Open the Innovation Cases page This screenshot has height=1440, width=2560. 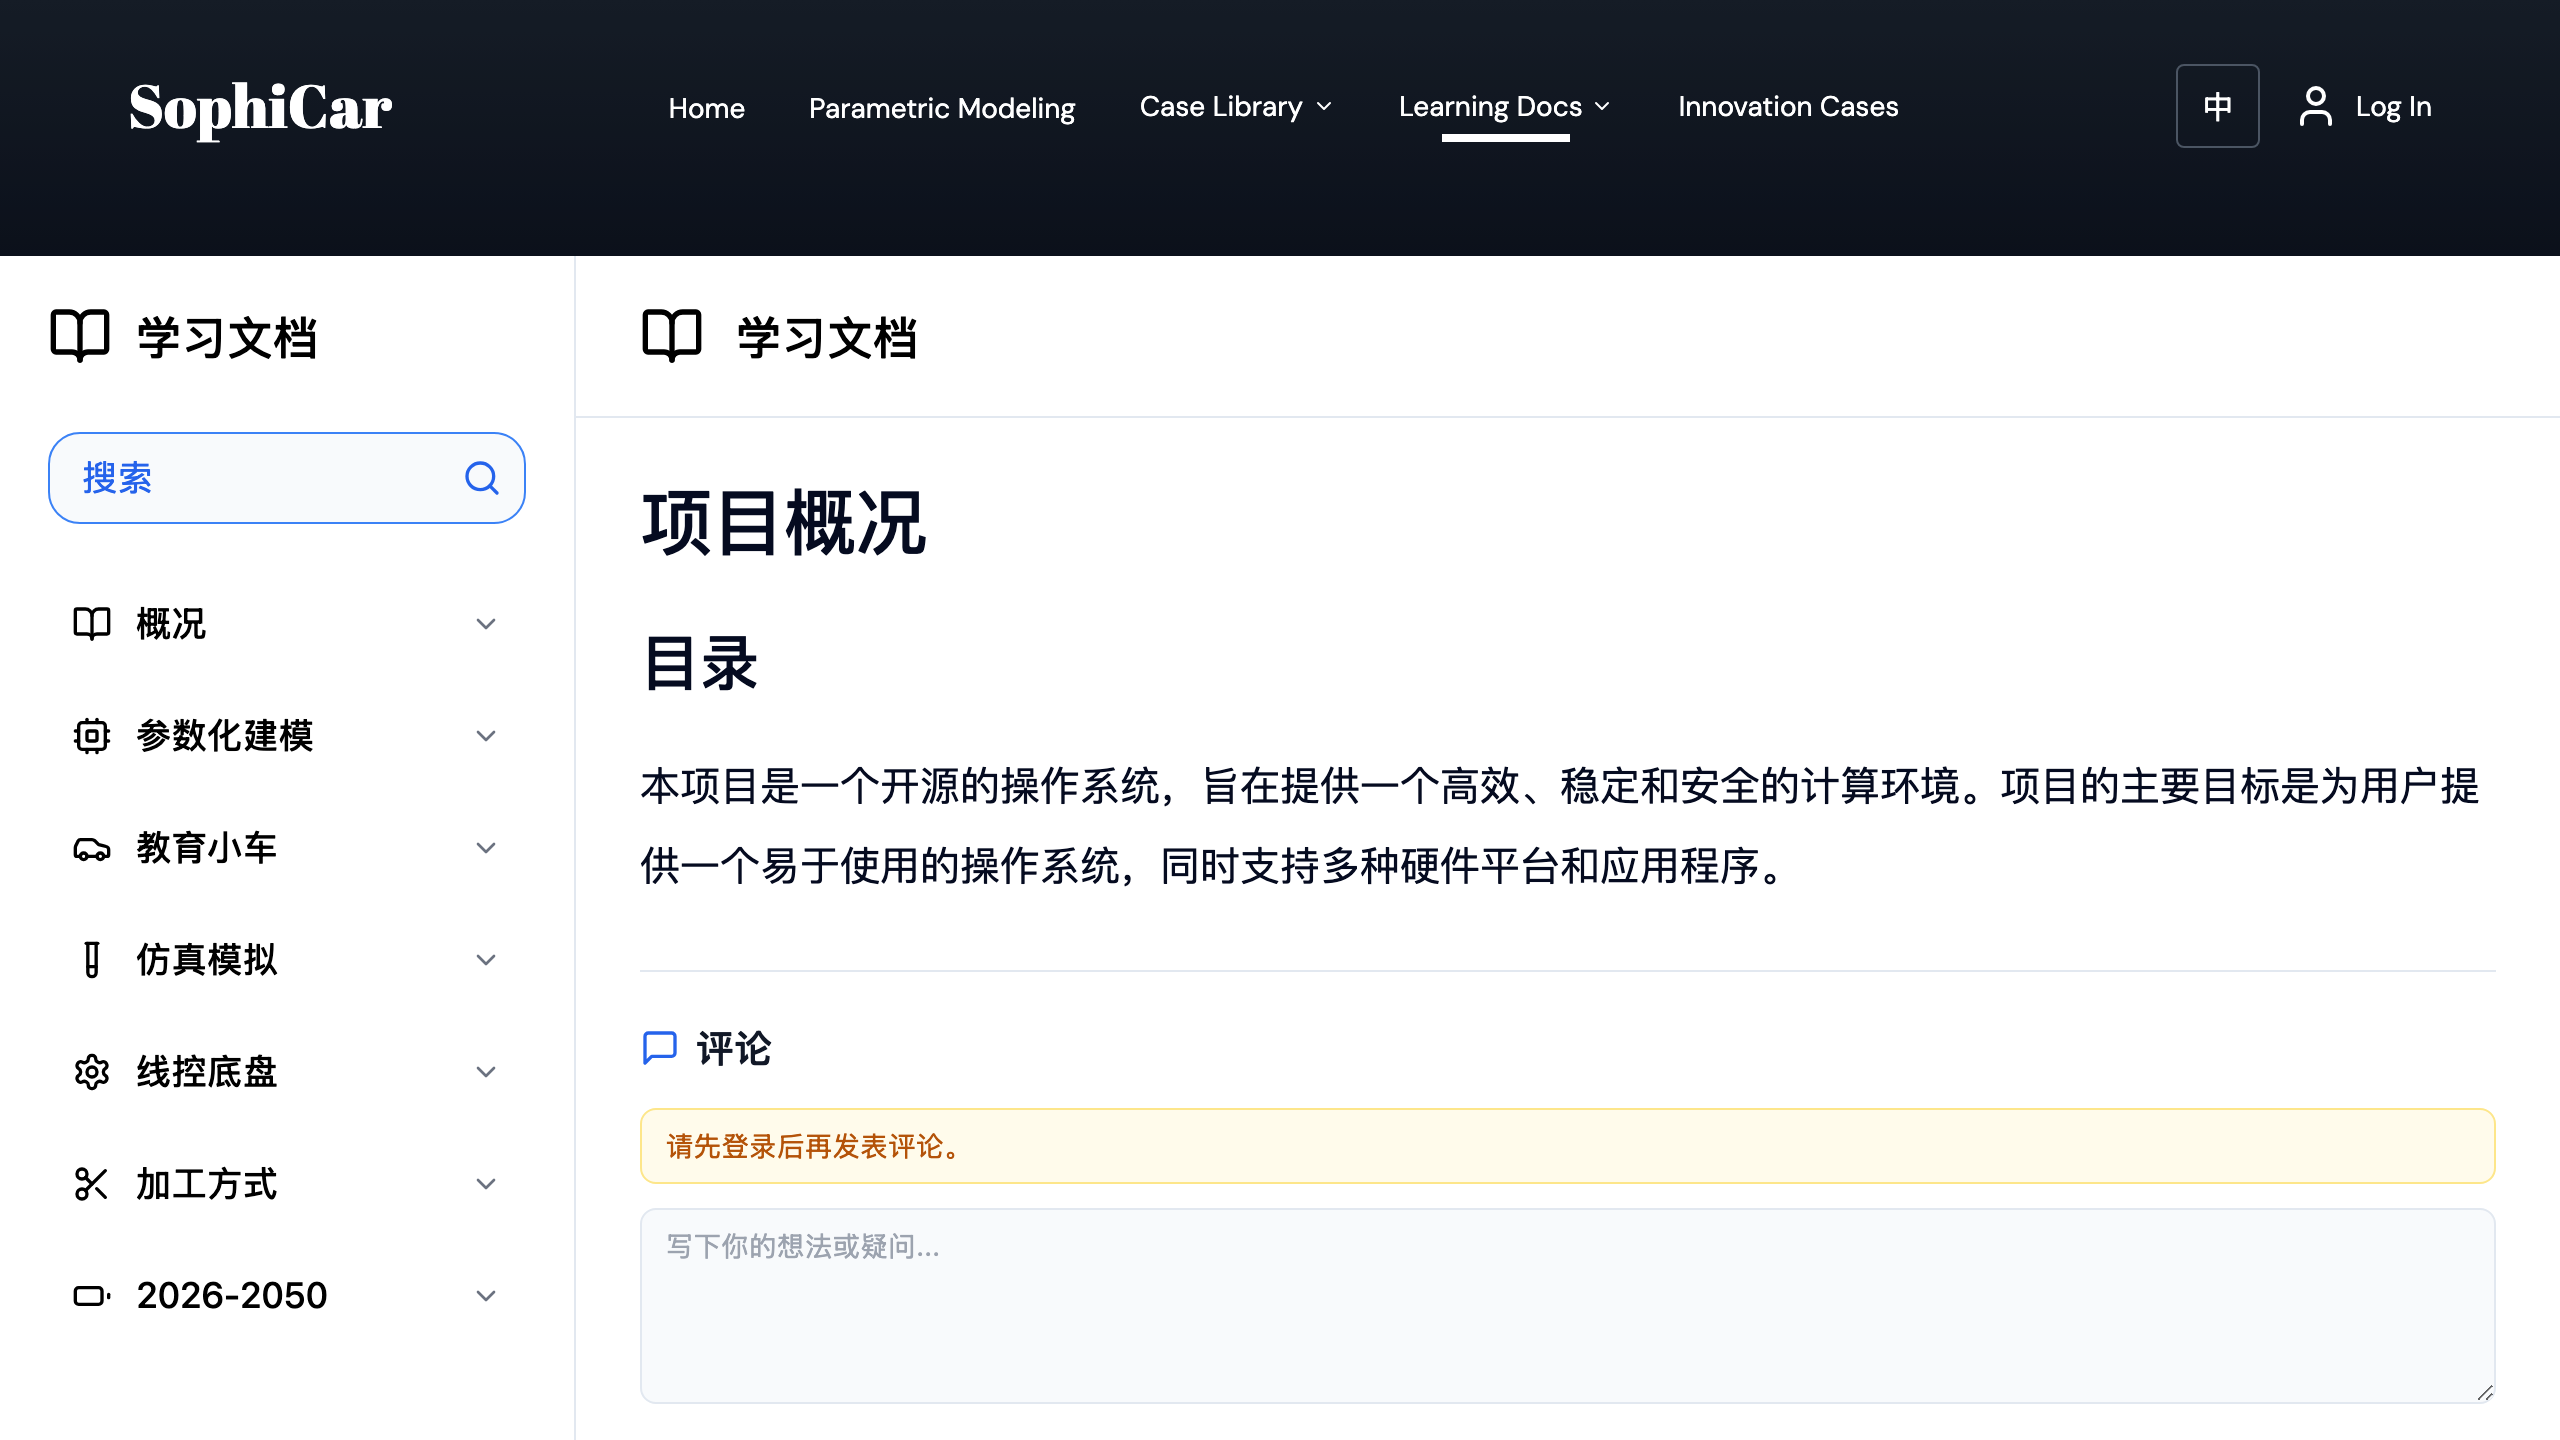click(x=1788, y=107)
